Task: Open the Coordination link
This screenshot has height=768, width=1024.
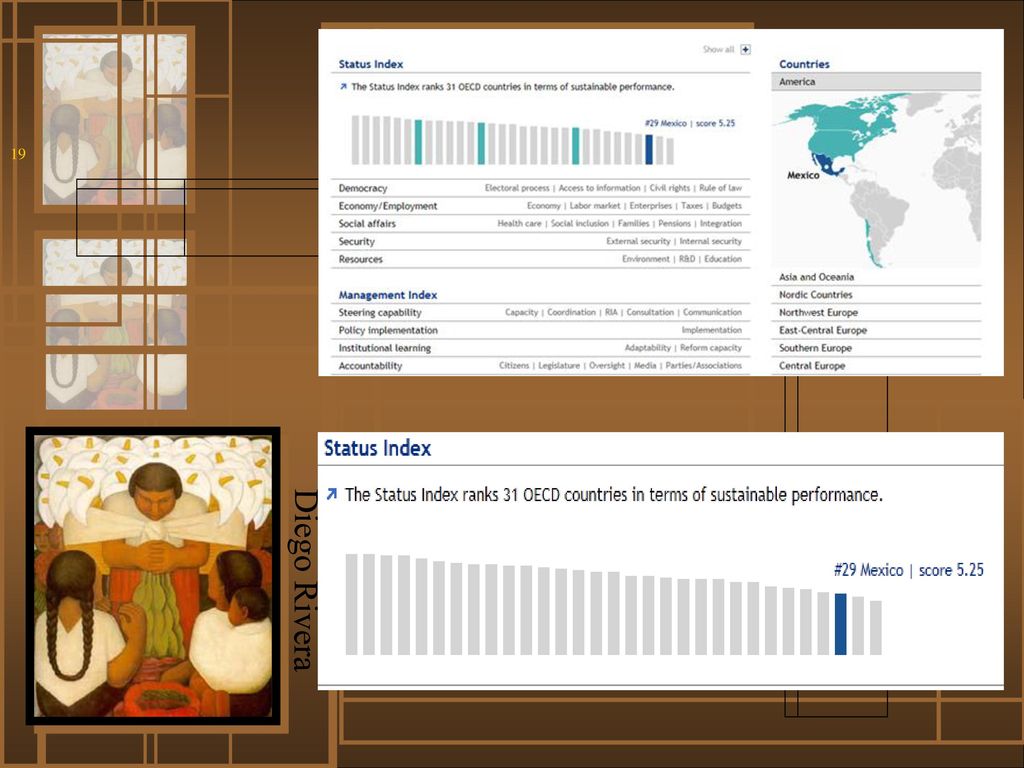Action: point(571,313)
